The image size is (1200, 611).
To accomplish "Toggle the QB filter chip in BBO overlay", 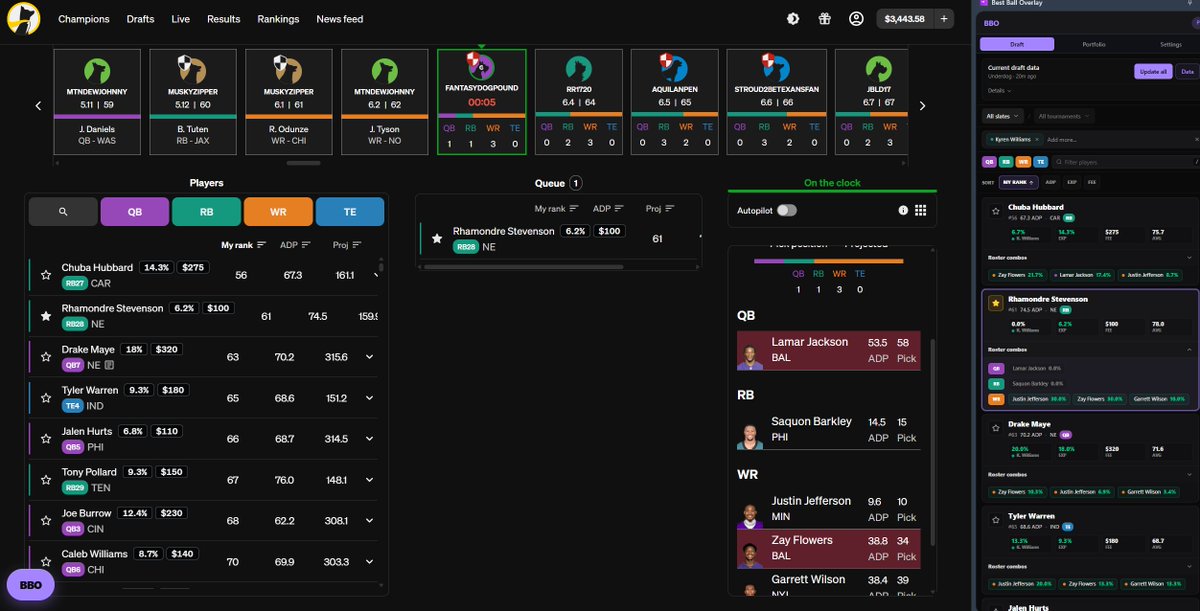I will click(x=990, y=161).
